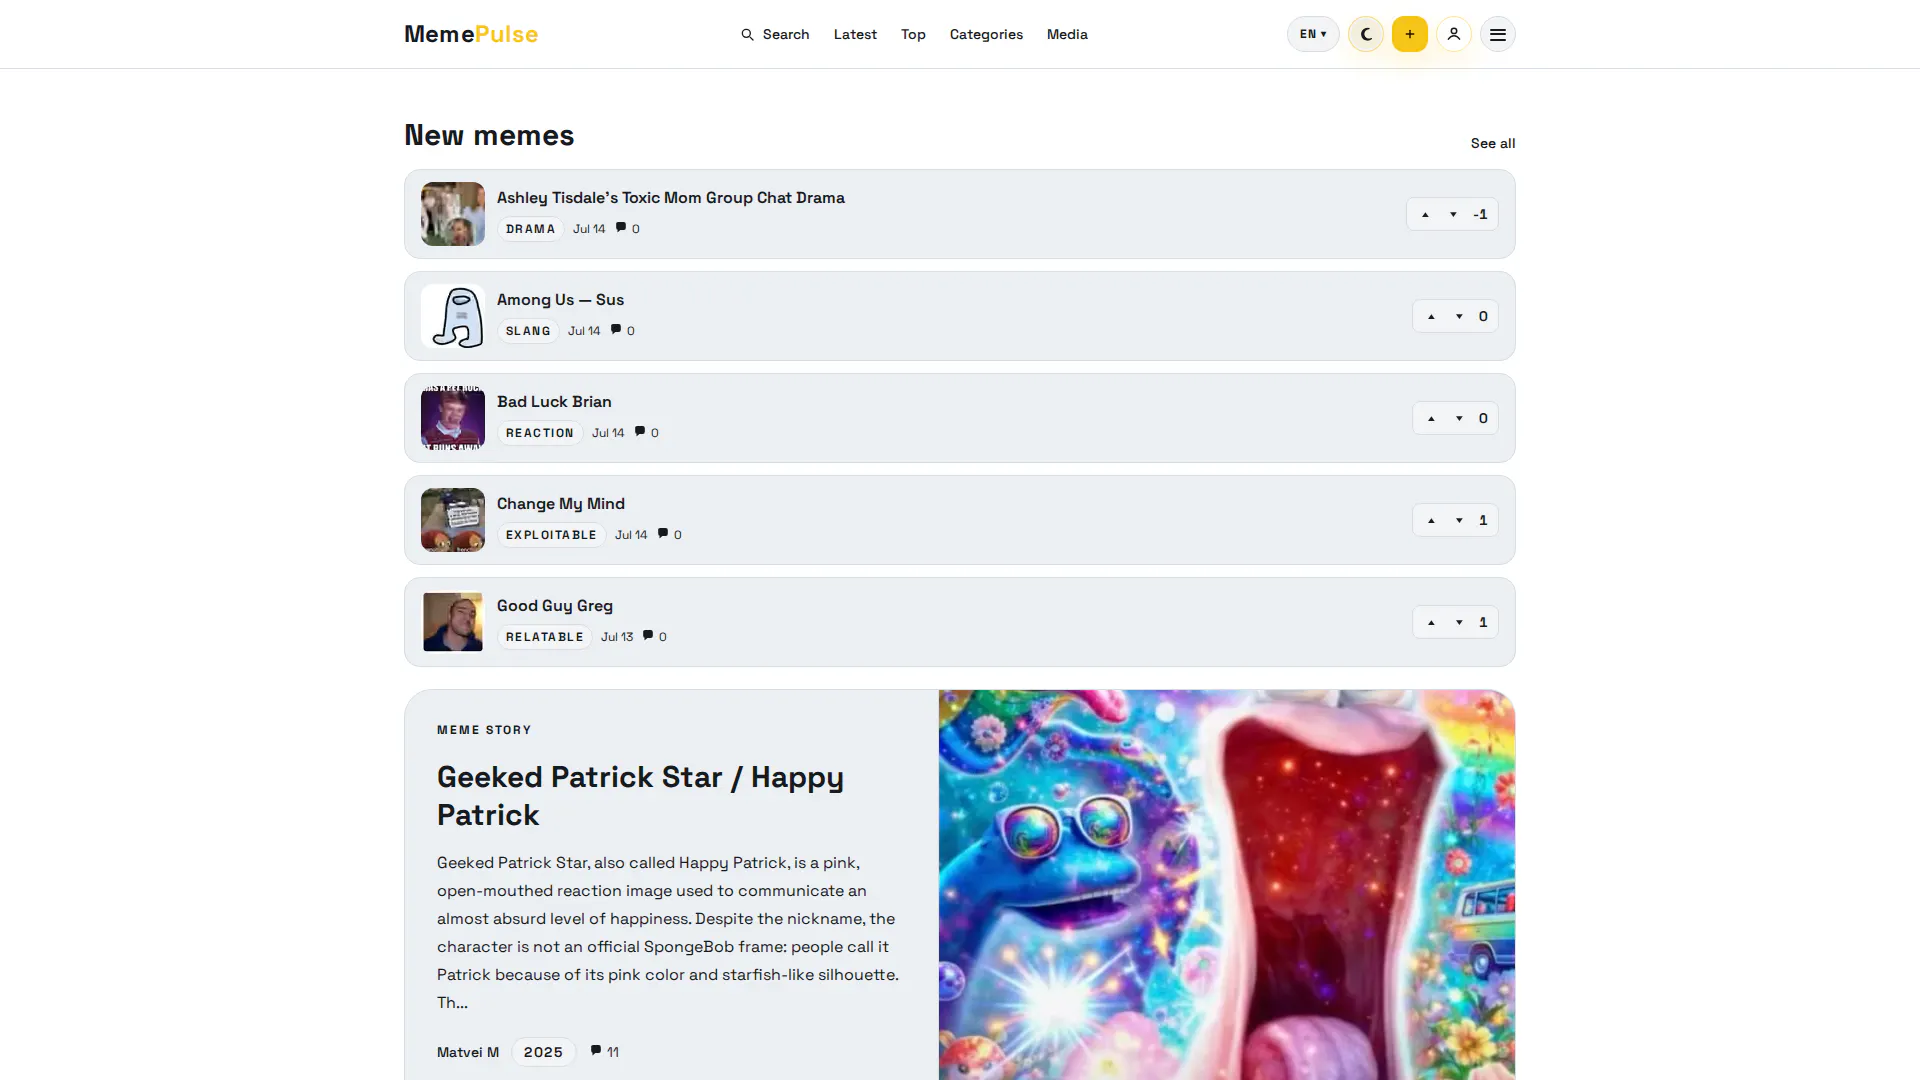This screenshot has width=1920, height=1080.
Task: Upvote the Among Us — Sus meme
Action: point(1431,316)
